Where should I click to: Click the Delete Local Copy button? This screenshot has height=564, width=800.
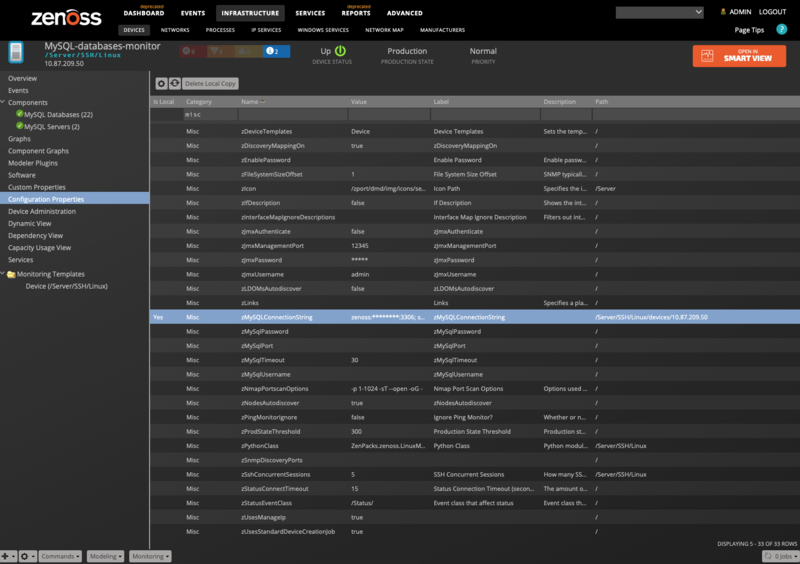point(210,83)
